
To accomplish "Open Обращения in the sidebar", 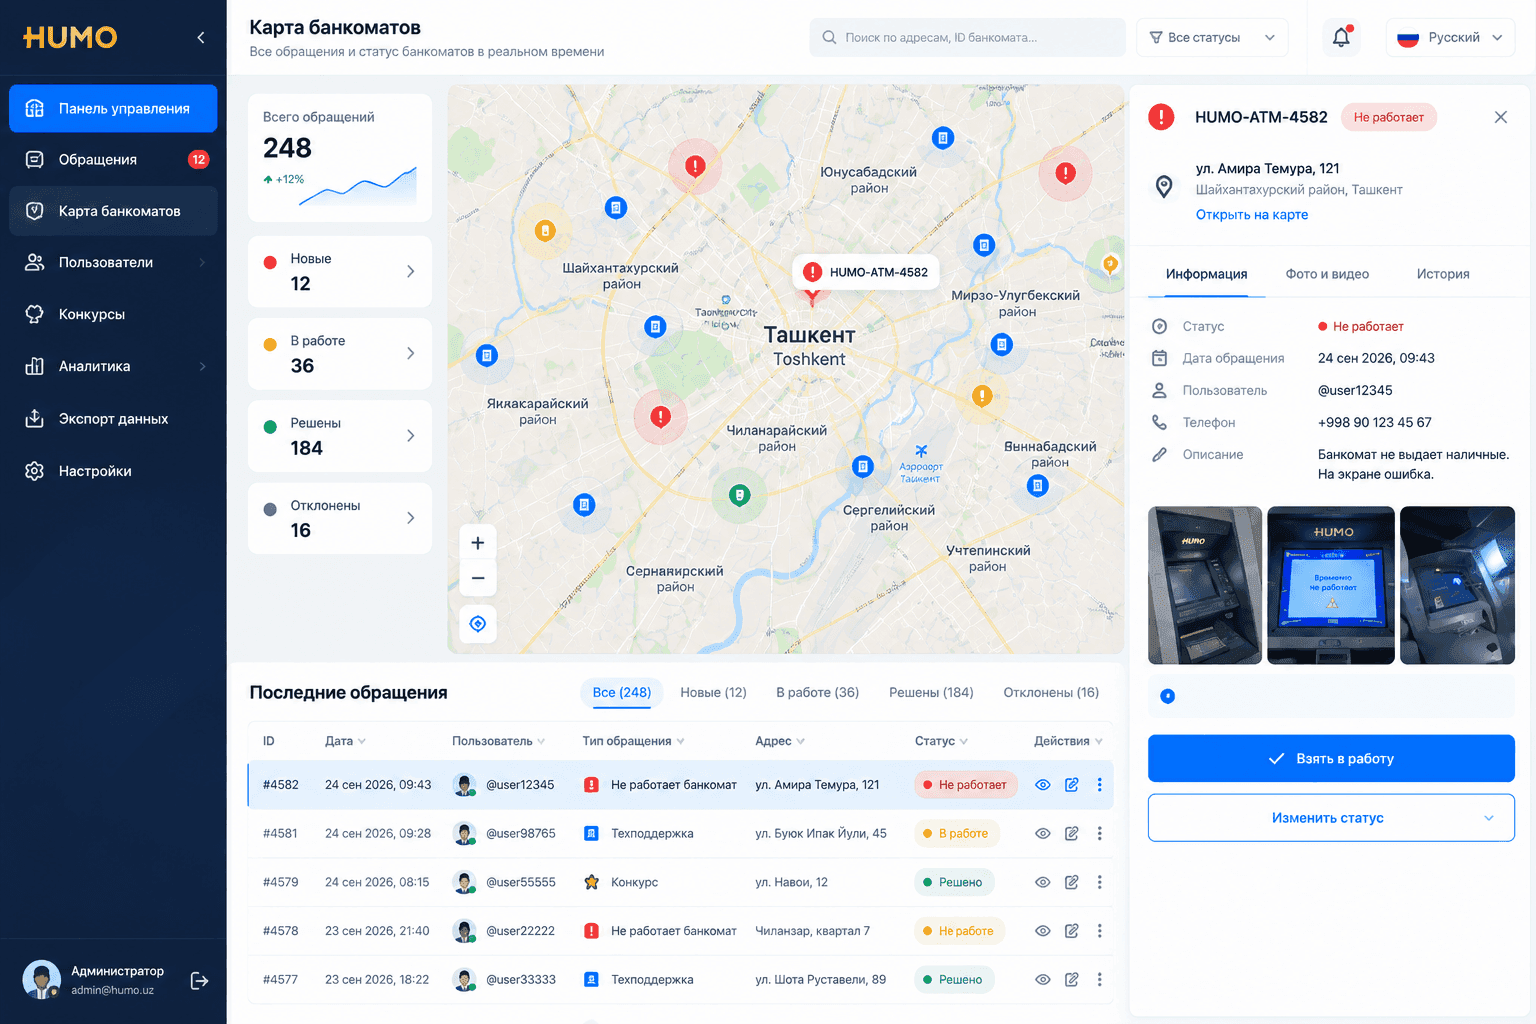I will coord(113,159).
